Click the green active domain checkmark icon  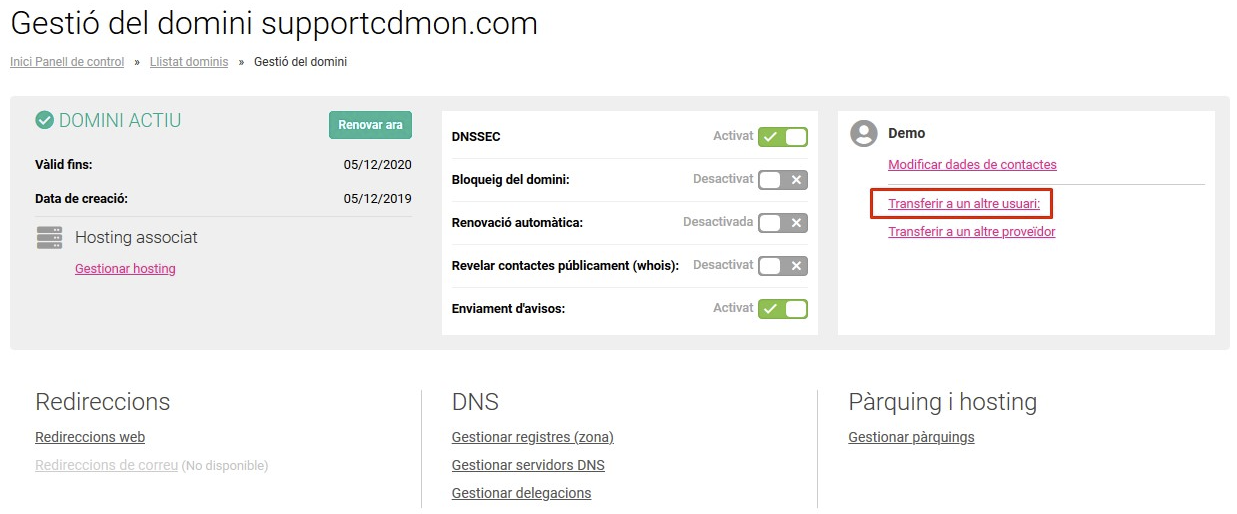pyautogui.click(x=44, y=121)
